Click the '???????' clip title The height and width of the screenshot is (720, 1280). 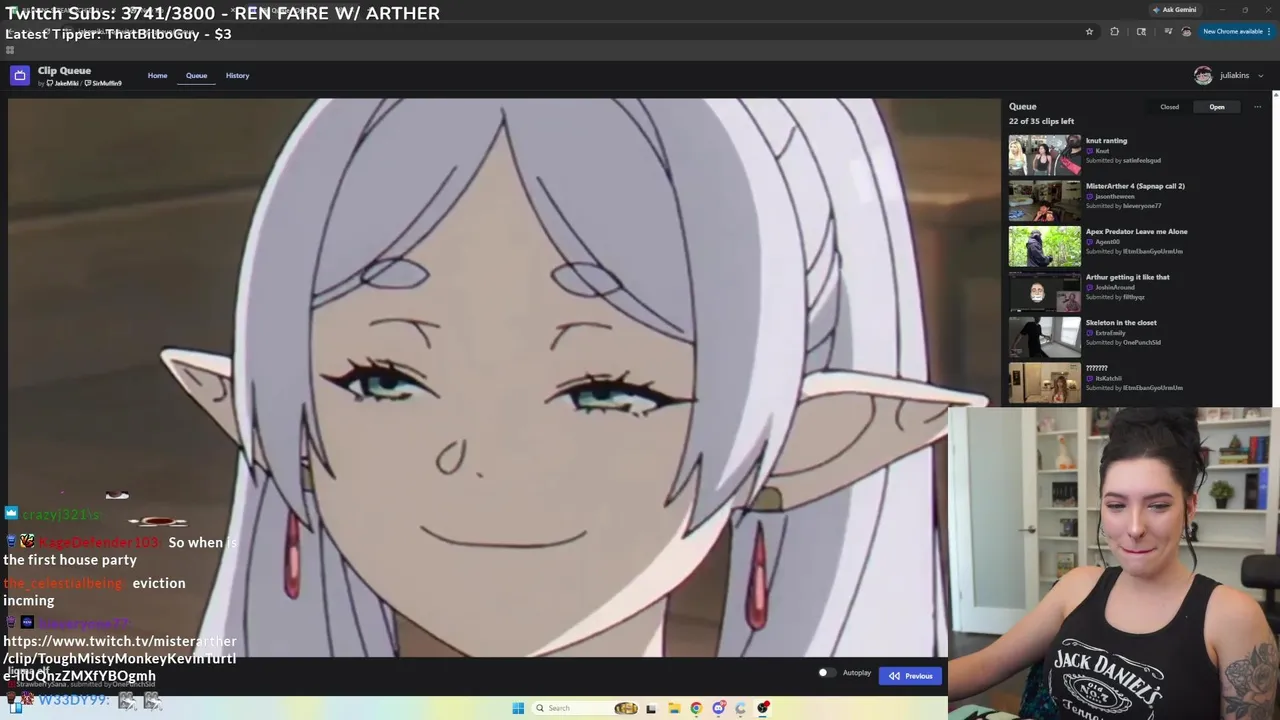click(1097, 368)
